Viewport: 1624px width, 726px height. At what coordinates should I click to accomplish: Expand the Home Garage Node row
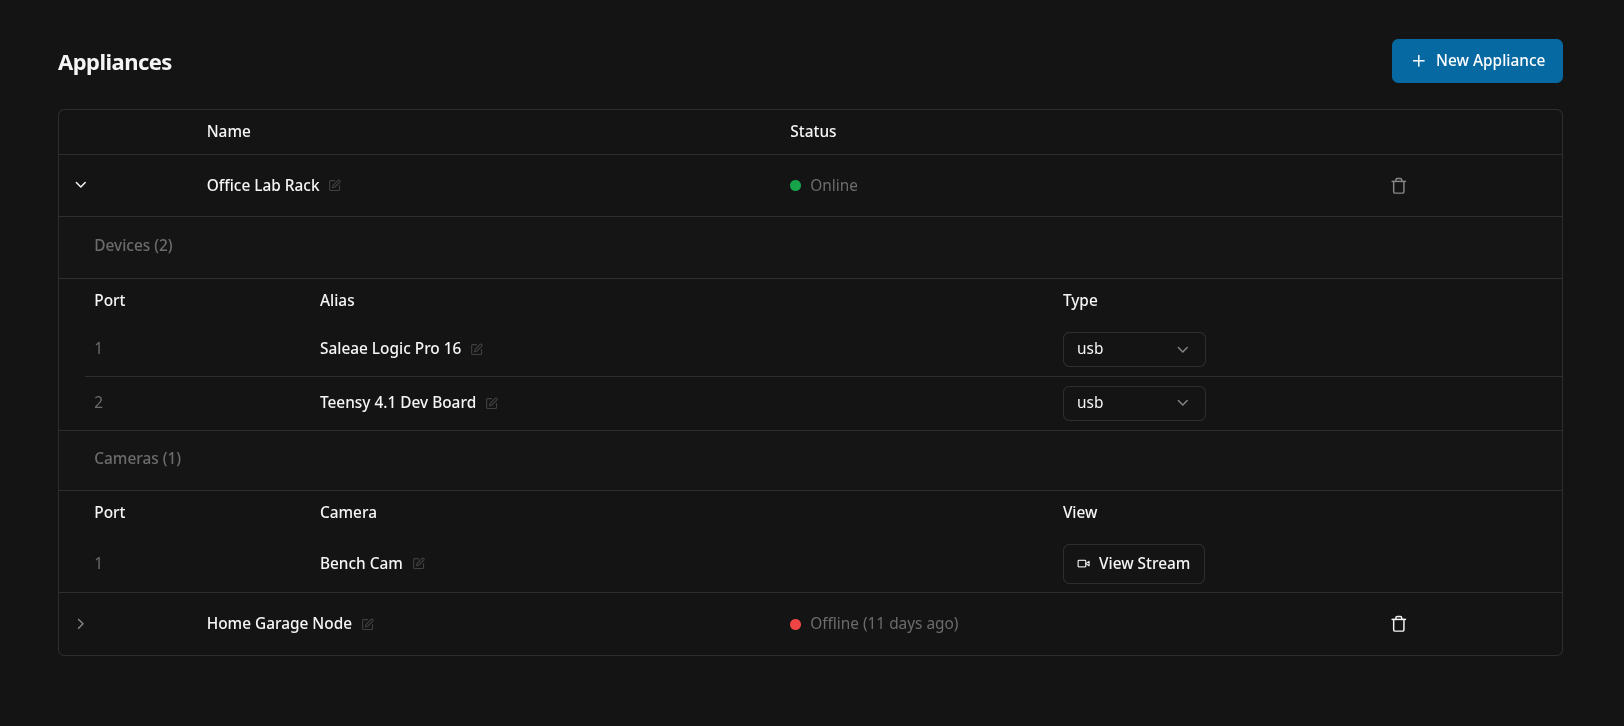tap(81, 624)
